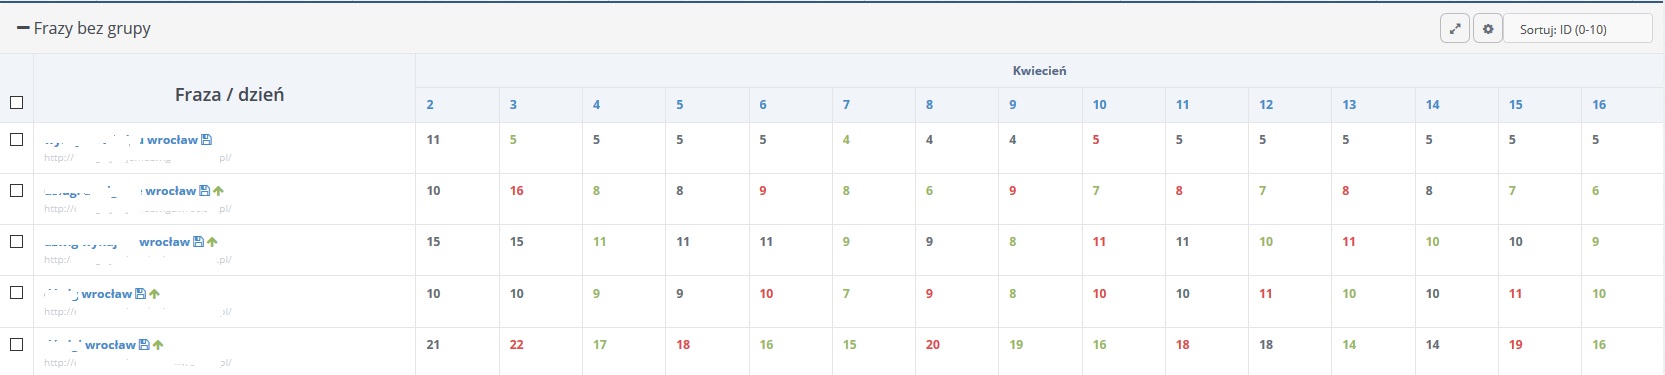This screenshot has width=1665, height=375.
Task: Select day 10 column header
Action: [1099, 104]
